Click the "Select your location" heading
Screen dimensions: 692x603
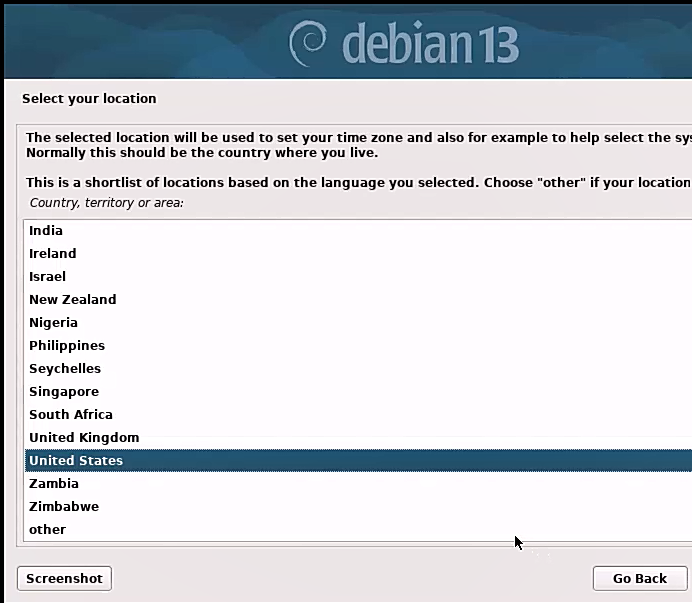(89, 99)
